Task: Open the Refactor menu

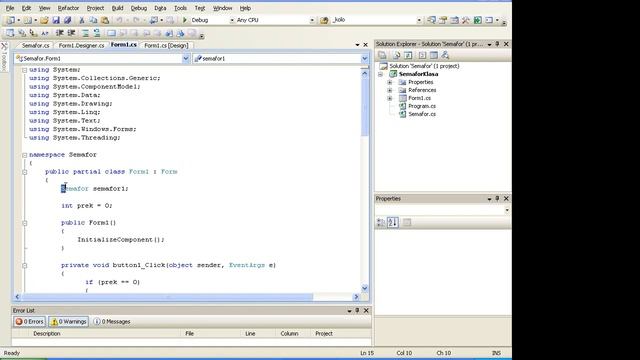Action: pyautogui.click(x=68, y=8)
